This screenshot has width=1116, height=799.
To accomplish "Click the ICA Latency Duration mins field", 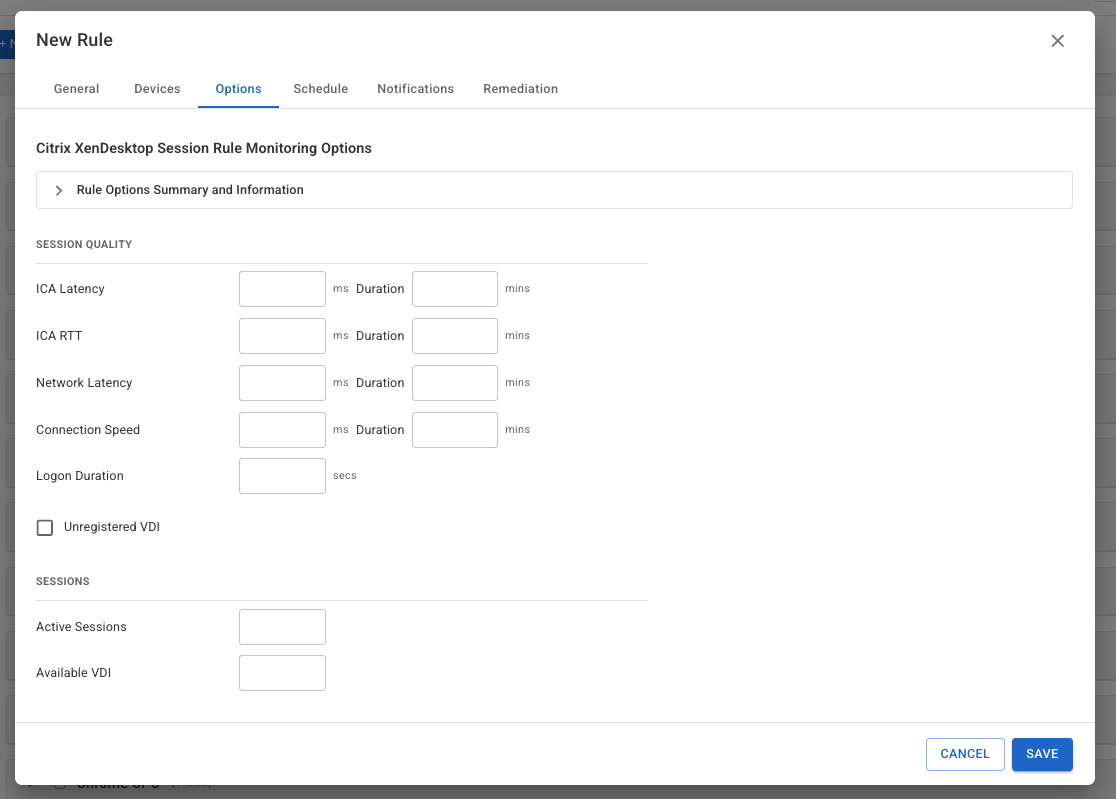I will pyautogui.click(x=455, y=289).
